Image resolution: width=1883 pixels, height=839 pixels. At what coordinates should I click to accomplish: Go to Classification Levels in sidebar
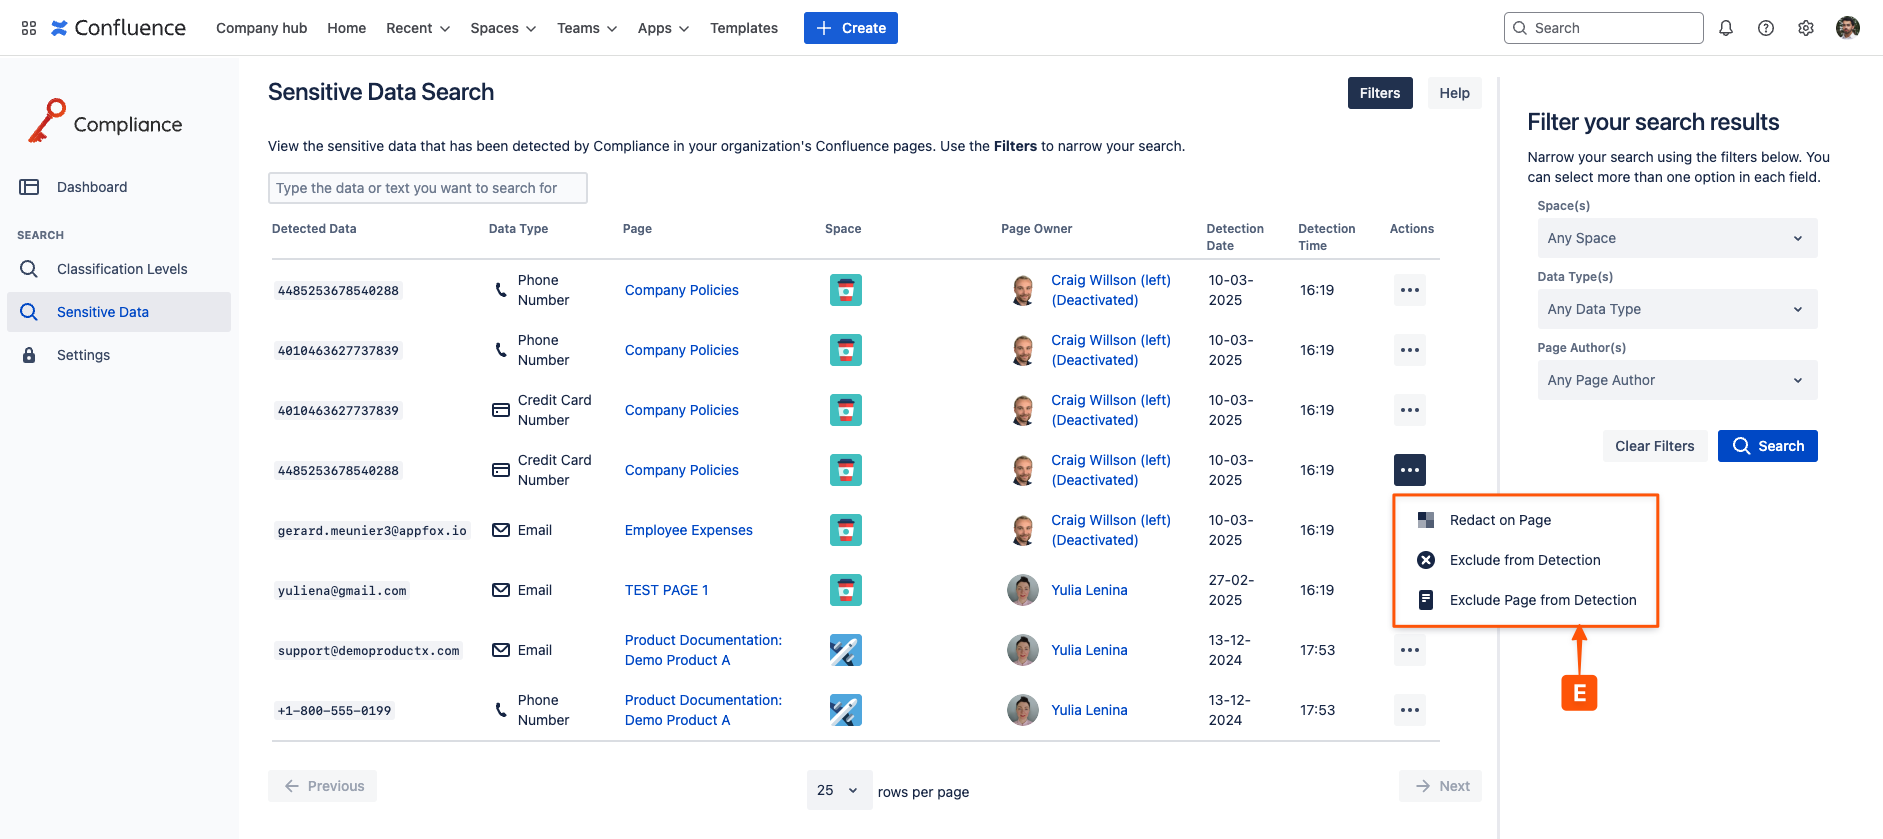[122, 269]
